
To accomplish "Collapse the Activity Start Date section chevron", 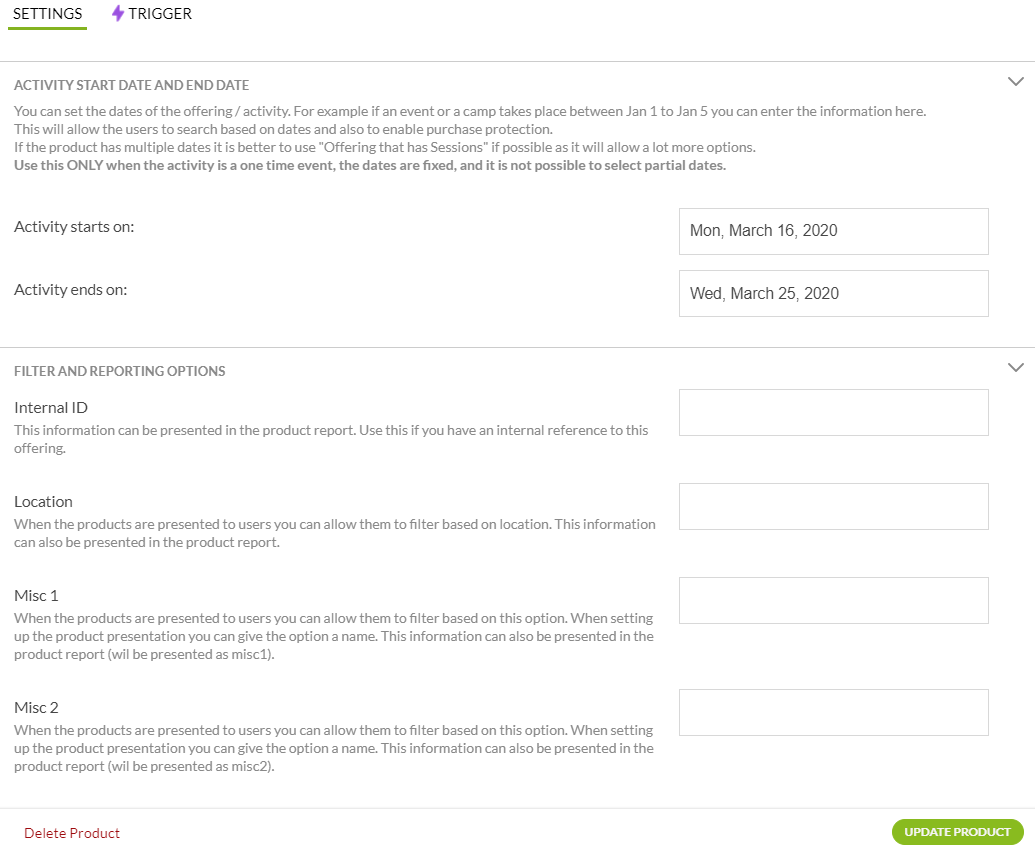I will pos(1015,81).
